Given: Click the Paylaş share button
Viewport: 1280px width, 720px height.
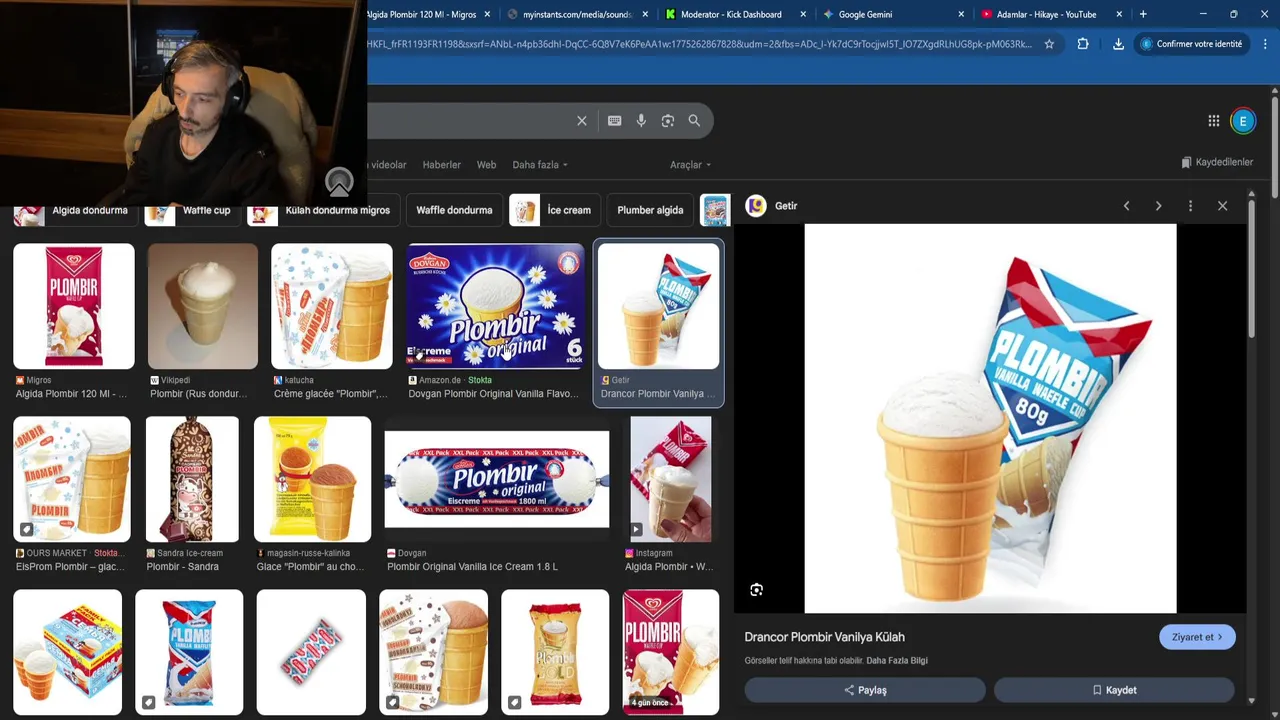Looking at the screenshot, I should (865, 690).
